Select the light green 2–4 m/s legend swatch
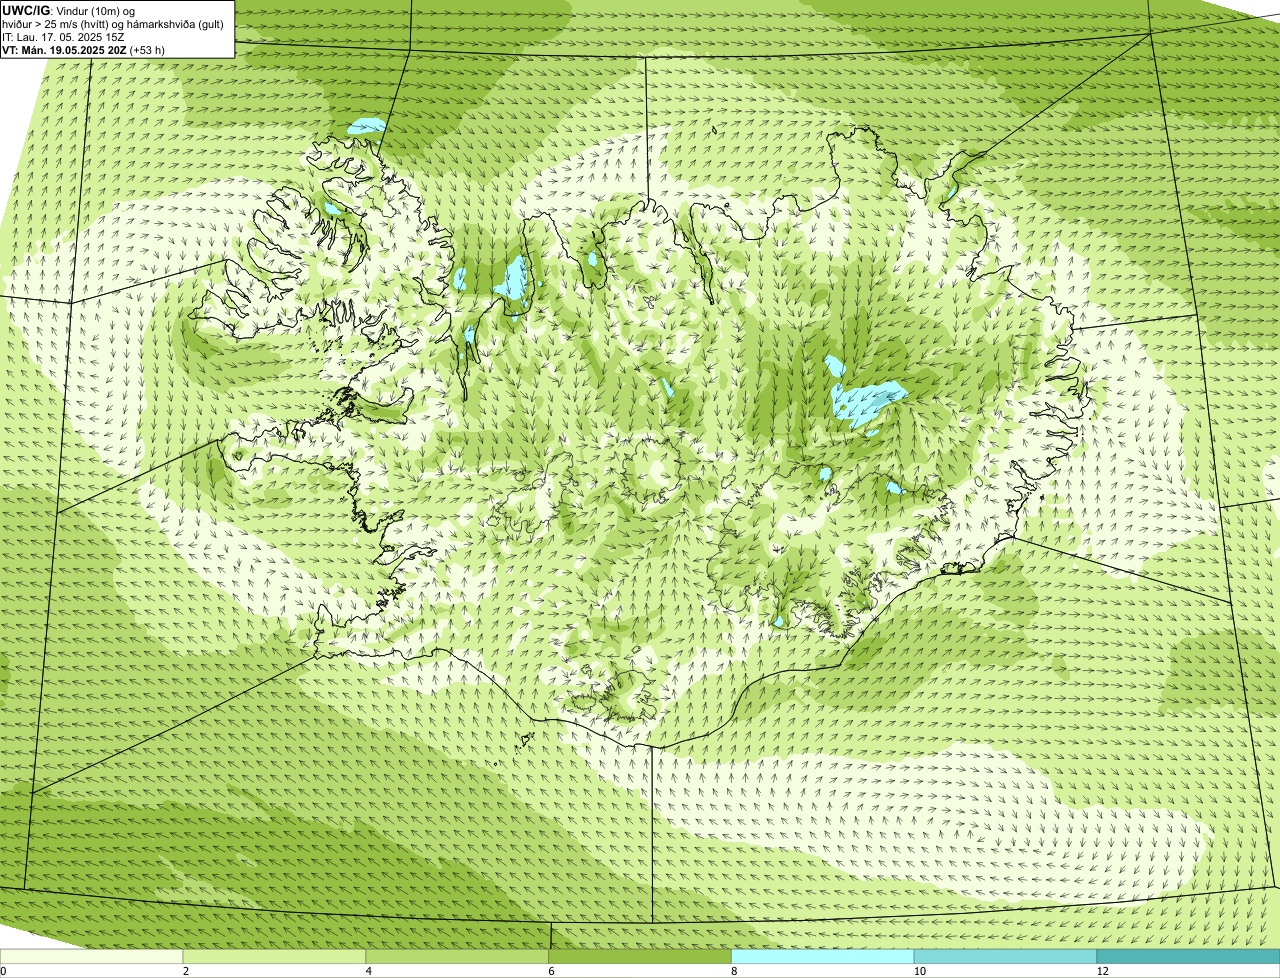 275,956
